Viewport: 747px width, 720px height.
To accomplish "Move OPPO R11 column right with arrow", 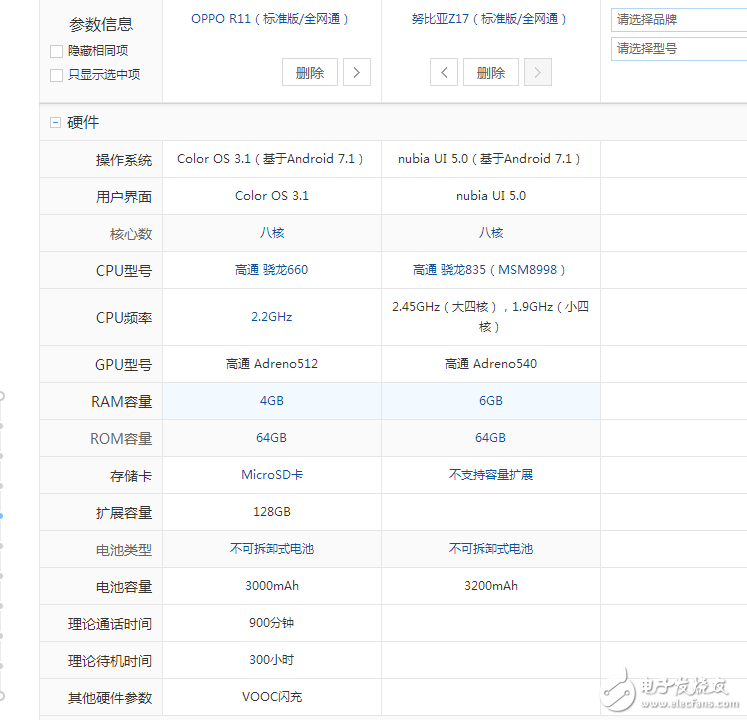I will coord(357,72).
